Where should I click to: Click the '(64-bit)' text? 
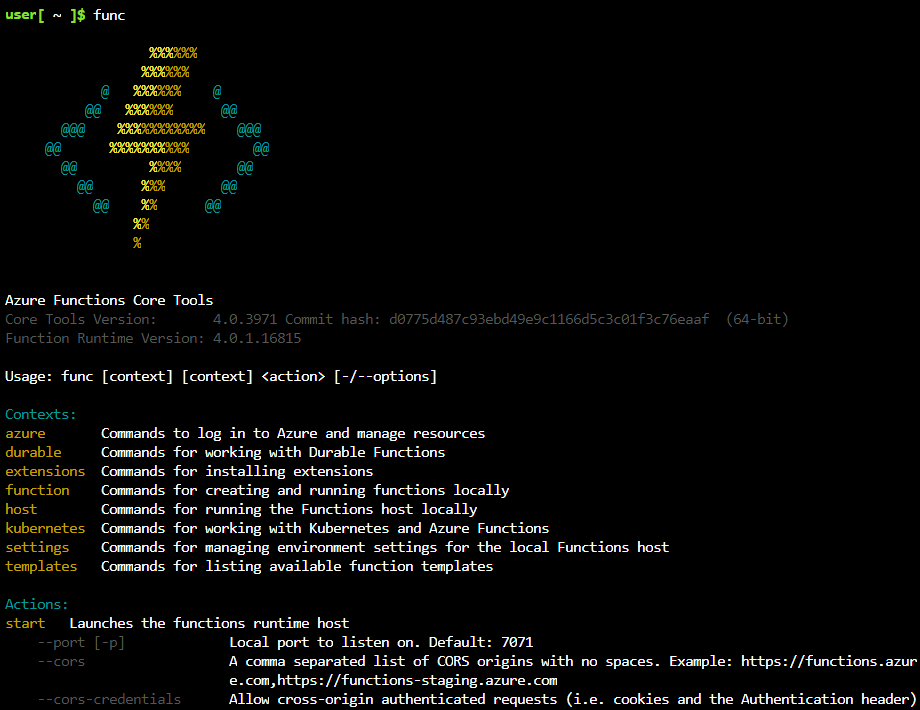(757, 319)
